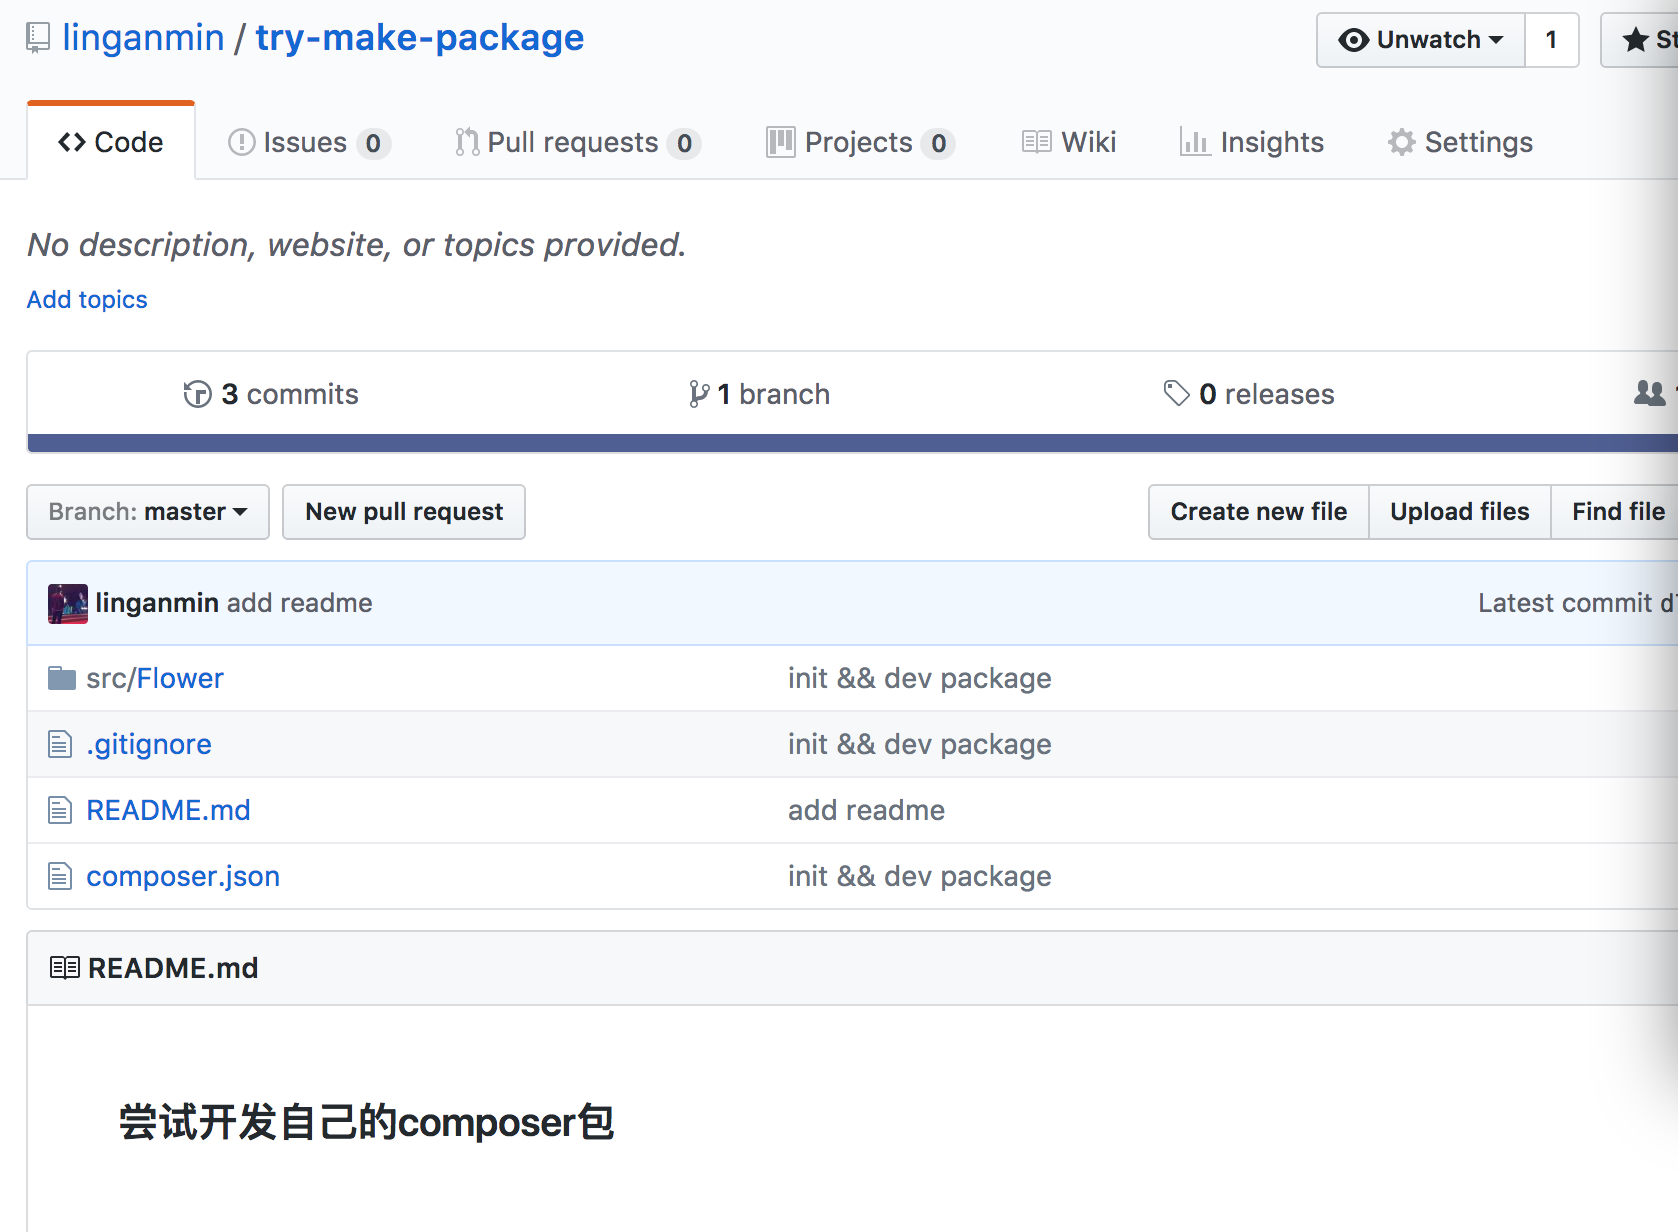This screenshot has height=1232, width=1678.
Task: View the 1 branch list
Action: (760, 394)
